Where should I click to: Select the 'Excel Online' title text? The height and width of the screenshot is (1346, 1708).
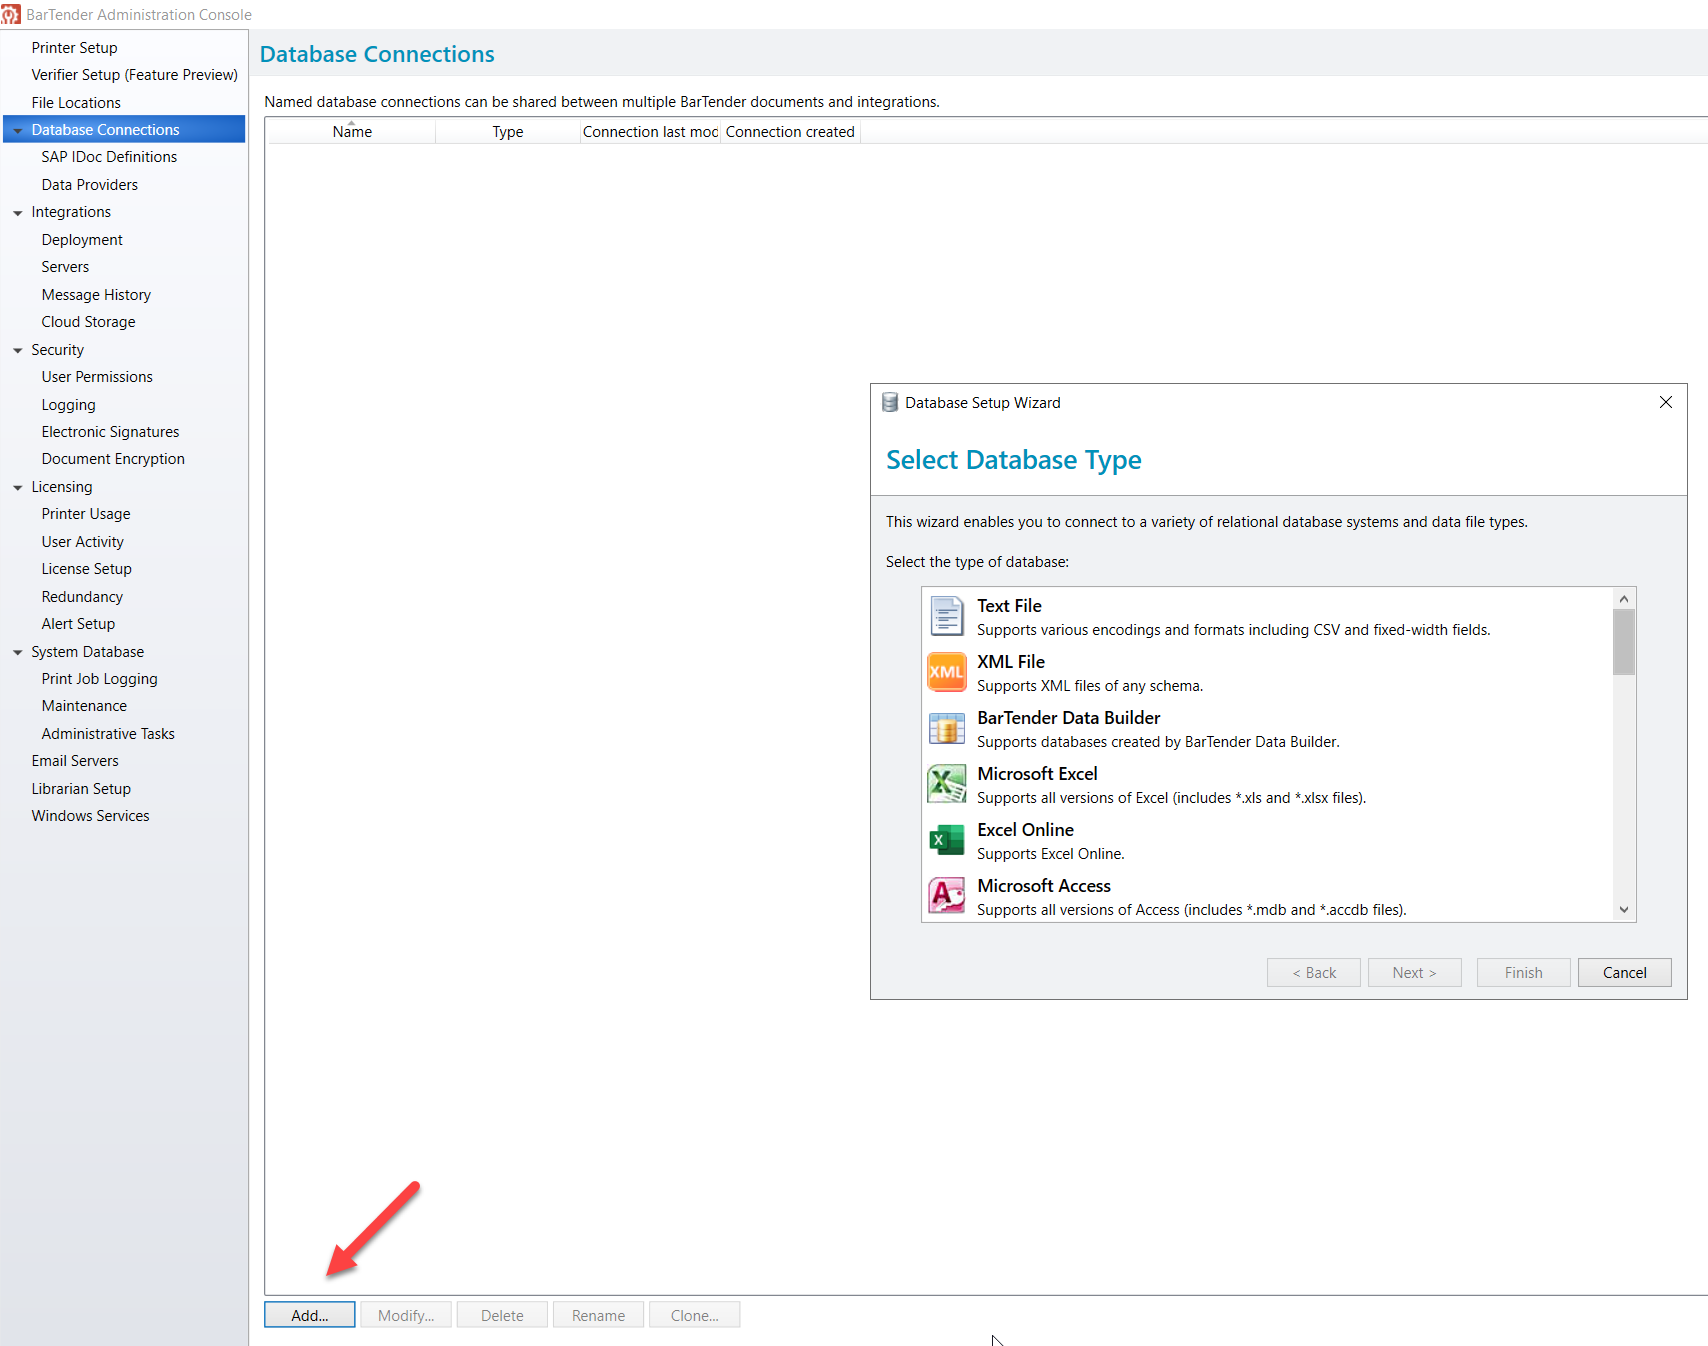click(1025, 830)
